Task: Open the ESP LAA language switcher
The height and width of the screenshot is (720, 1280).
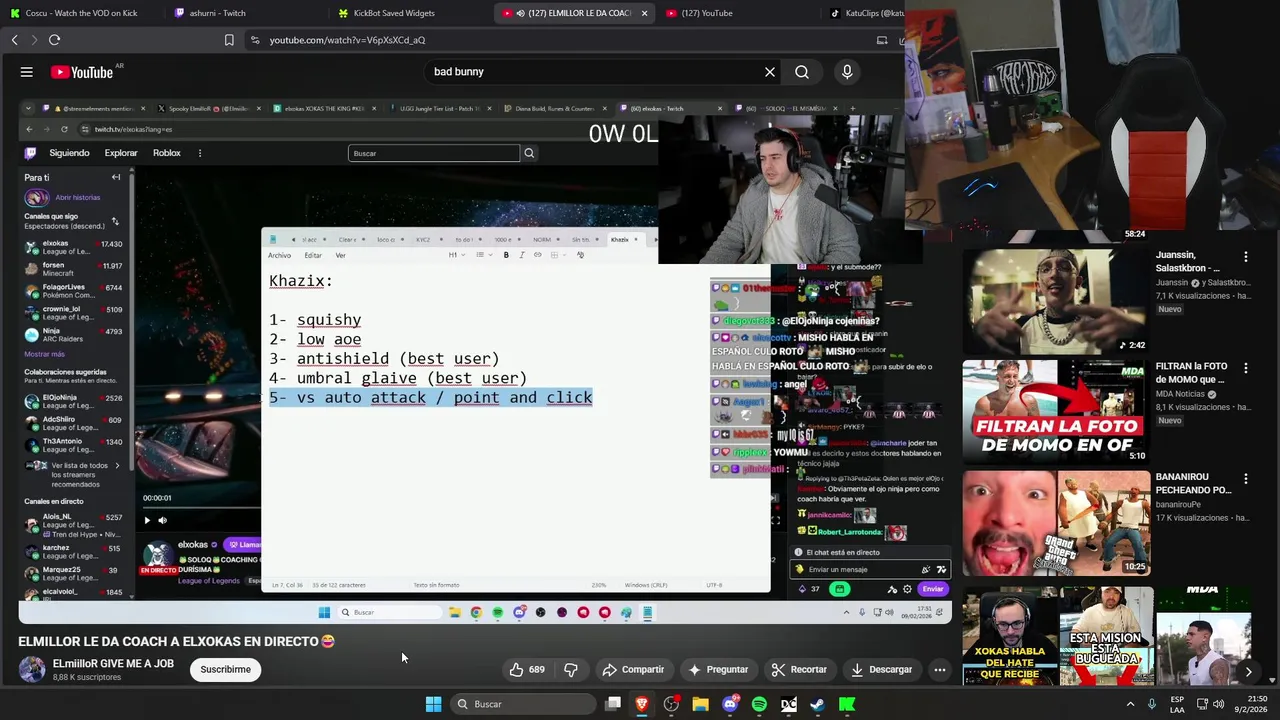Action: point(1178,704)
